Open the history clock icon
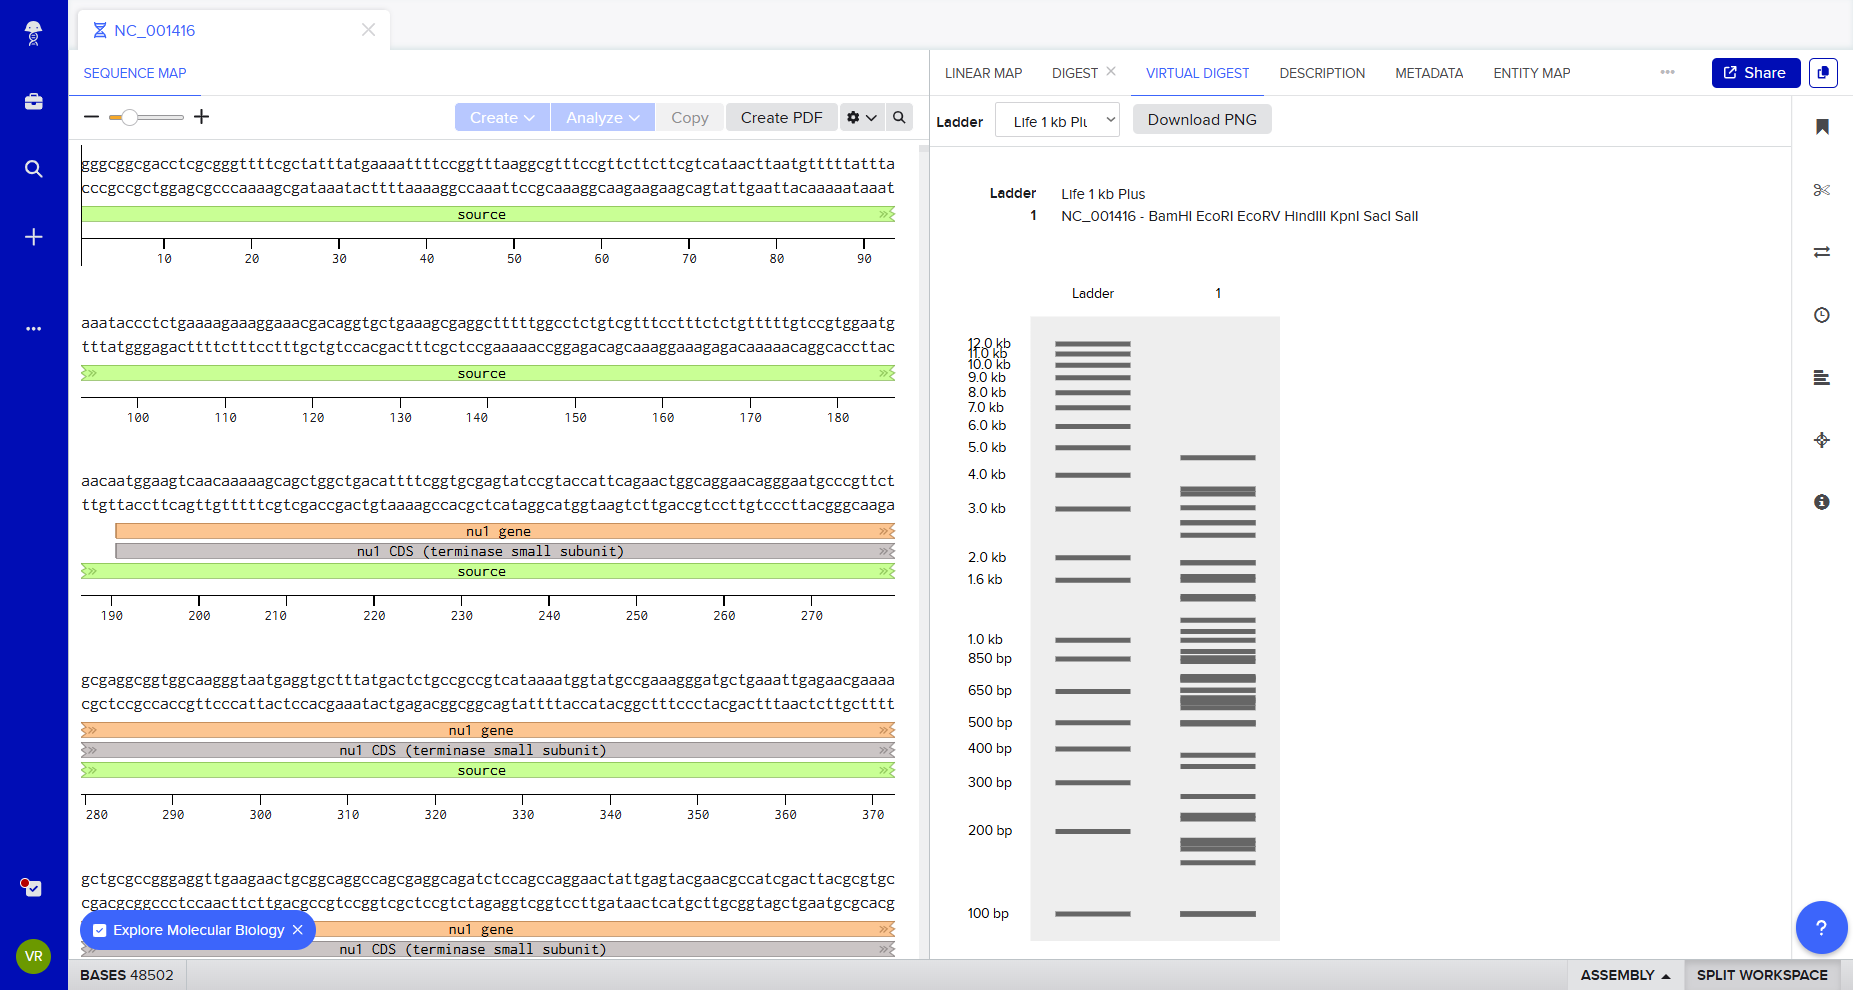1853x990 pixels. click(x=1821, y=315)
